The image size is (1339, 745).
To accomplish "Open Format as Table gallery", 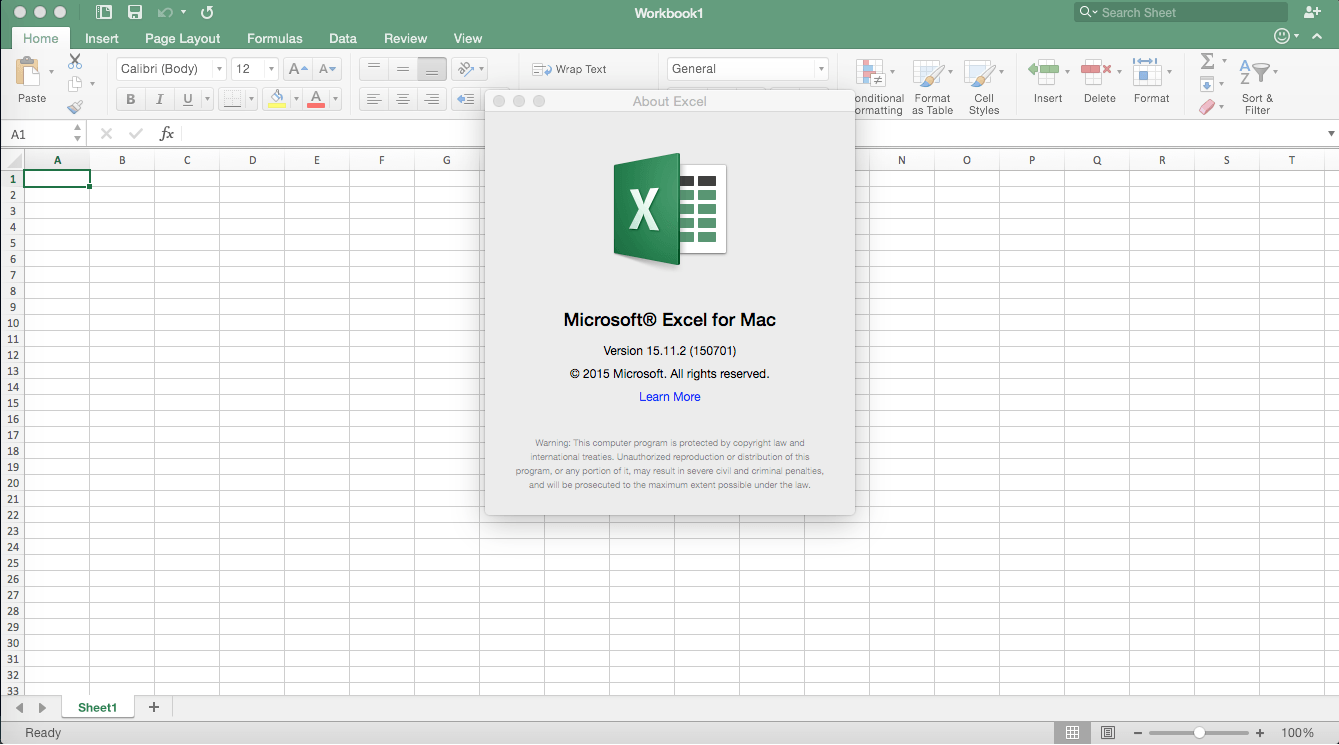I will pyautogui.click(x=932, y=86).
